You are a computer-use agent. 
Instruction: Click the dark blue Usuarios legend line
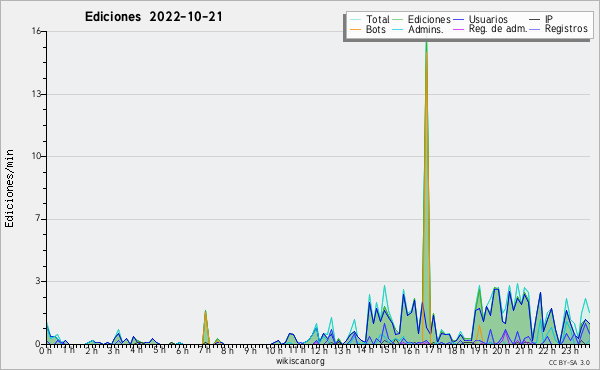(x=458, y=20)
